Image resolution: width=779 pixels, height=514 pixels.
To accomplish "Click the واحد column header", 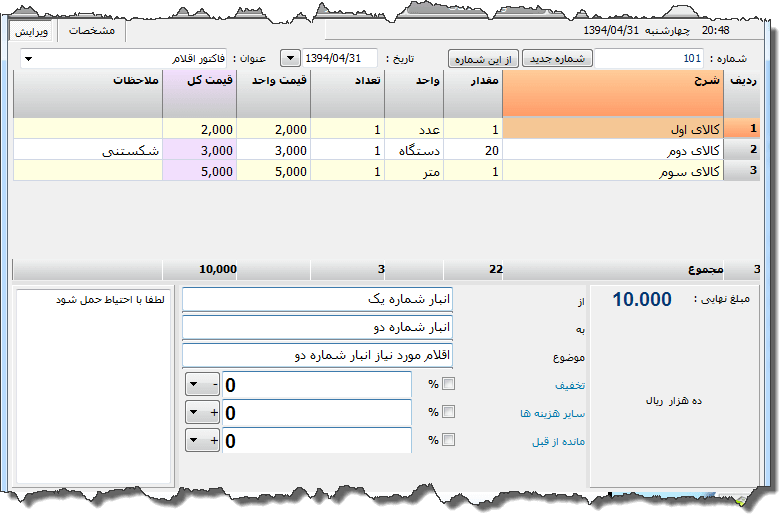I will pyautogui.click(x=414, y=93).
